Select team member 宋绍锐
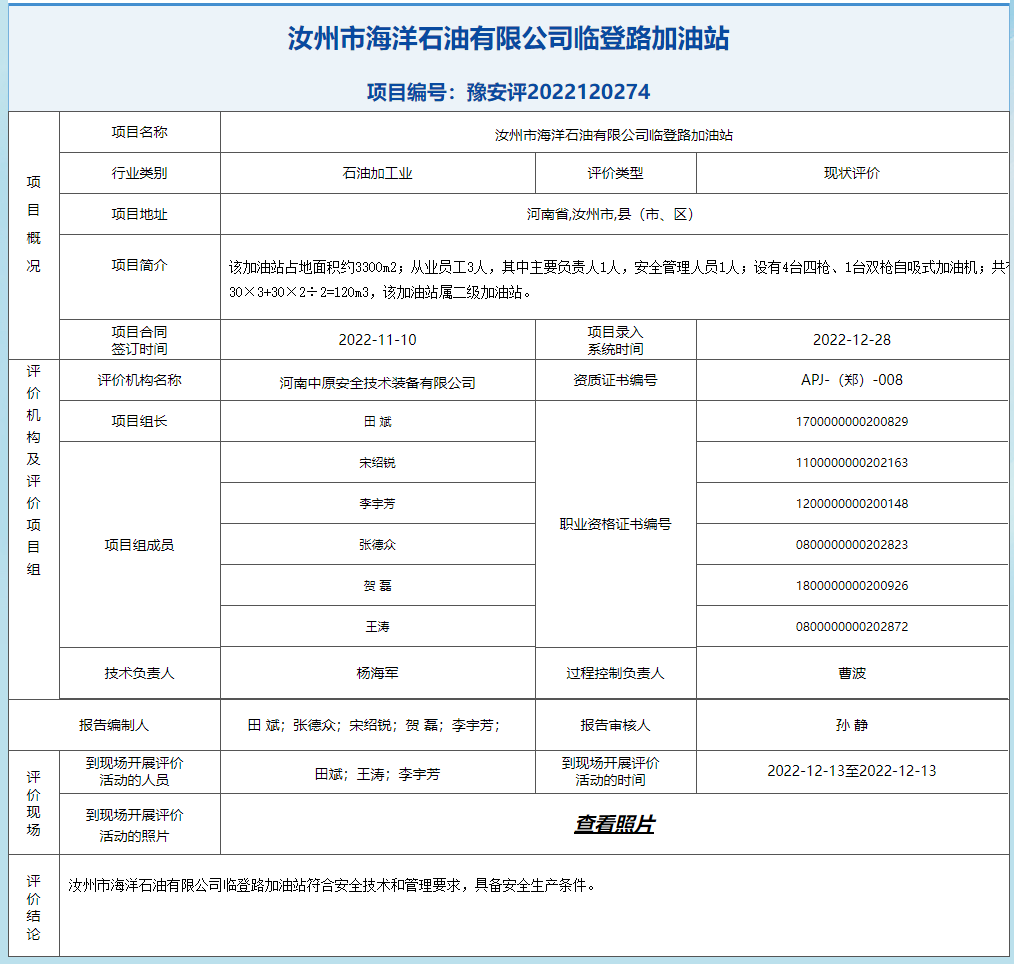The width and height of the screenshot is (1014, 964). [x=377, y=463]
